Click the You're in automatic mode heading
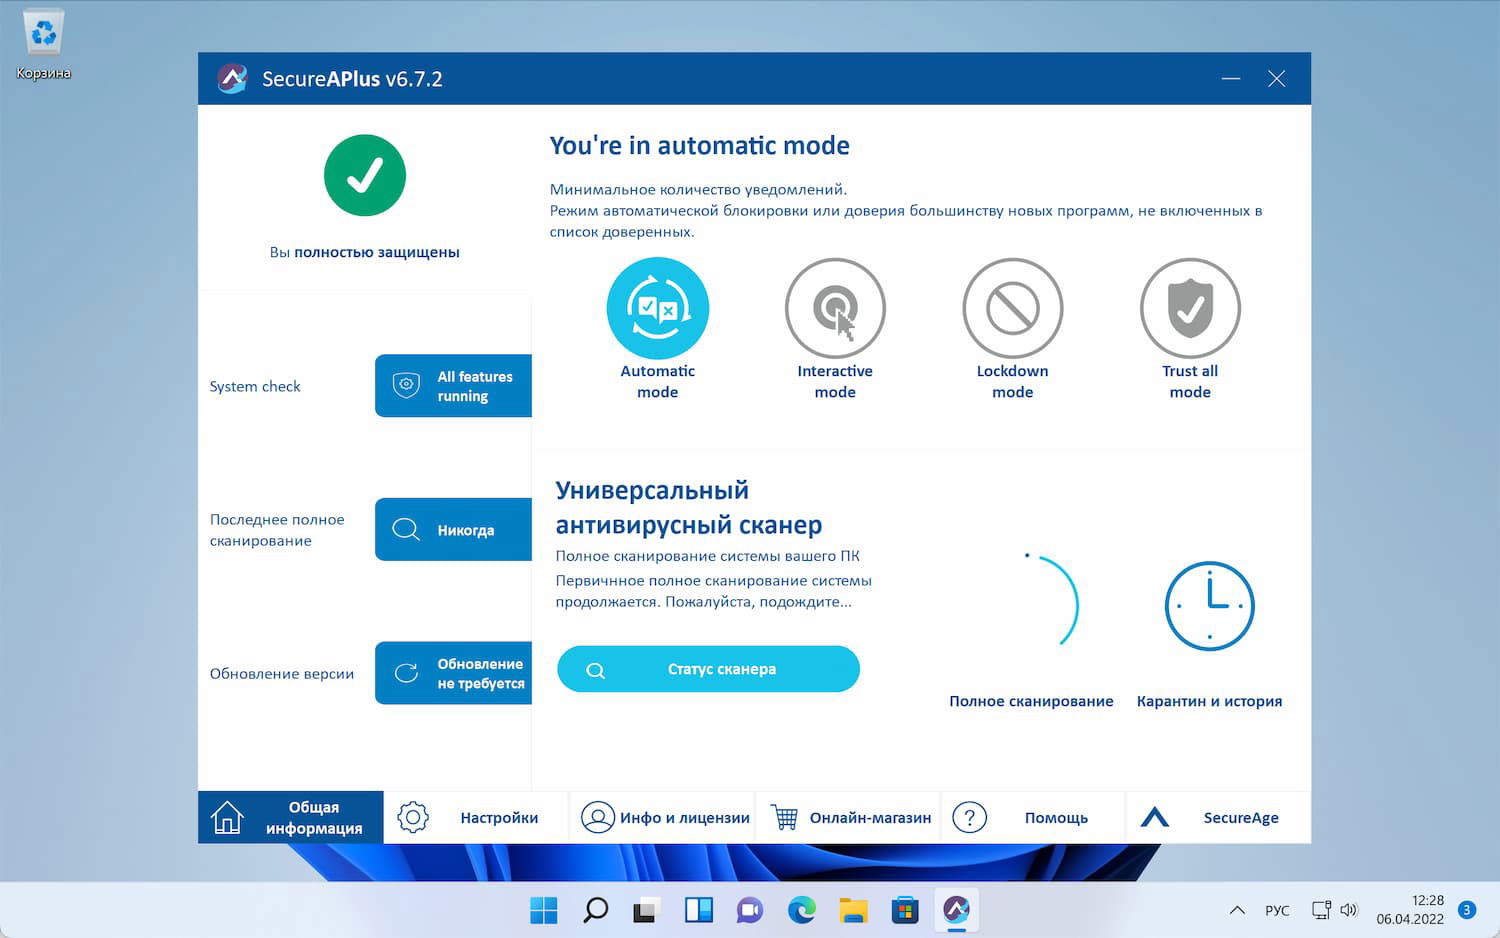The height and width of the screenshot is (938, 1500). [700, 146]
